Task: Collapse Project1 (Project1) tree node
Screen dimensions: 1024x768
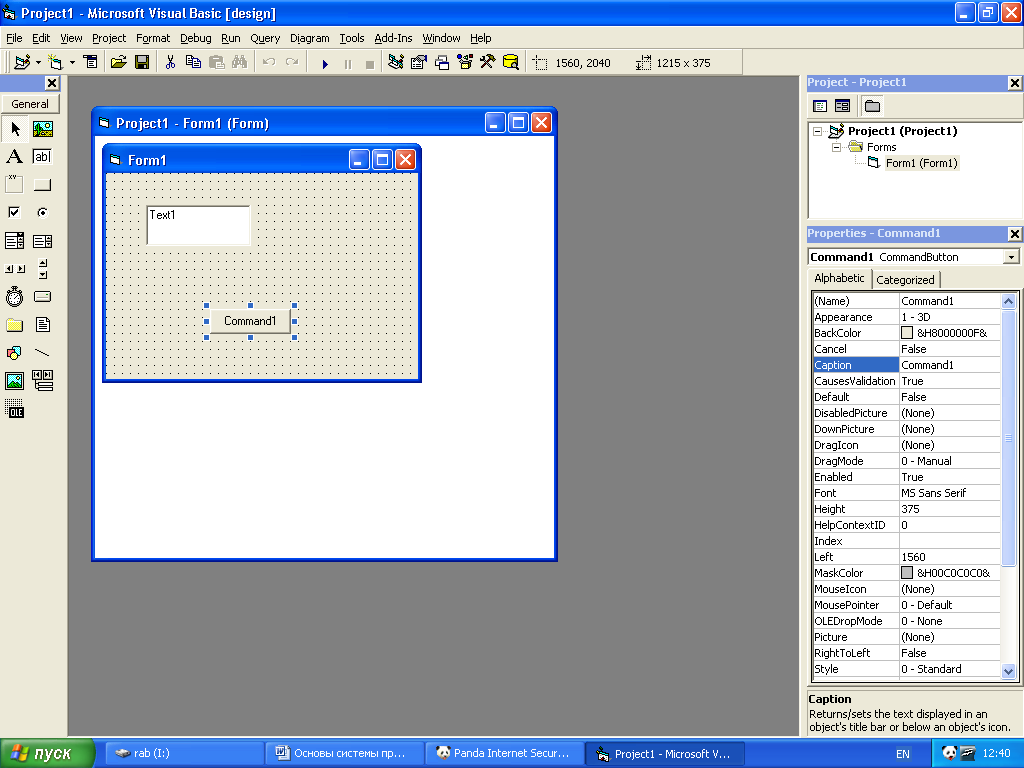Action: (x=818, y=131)
